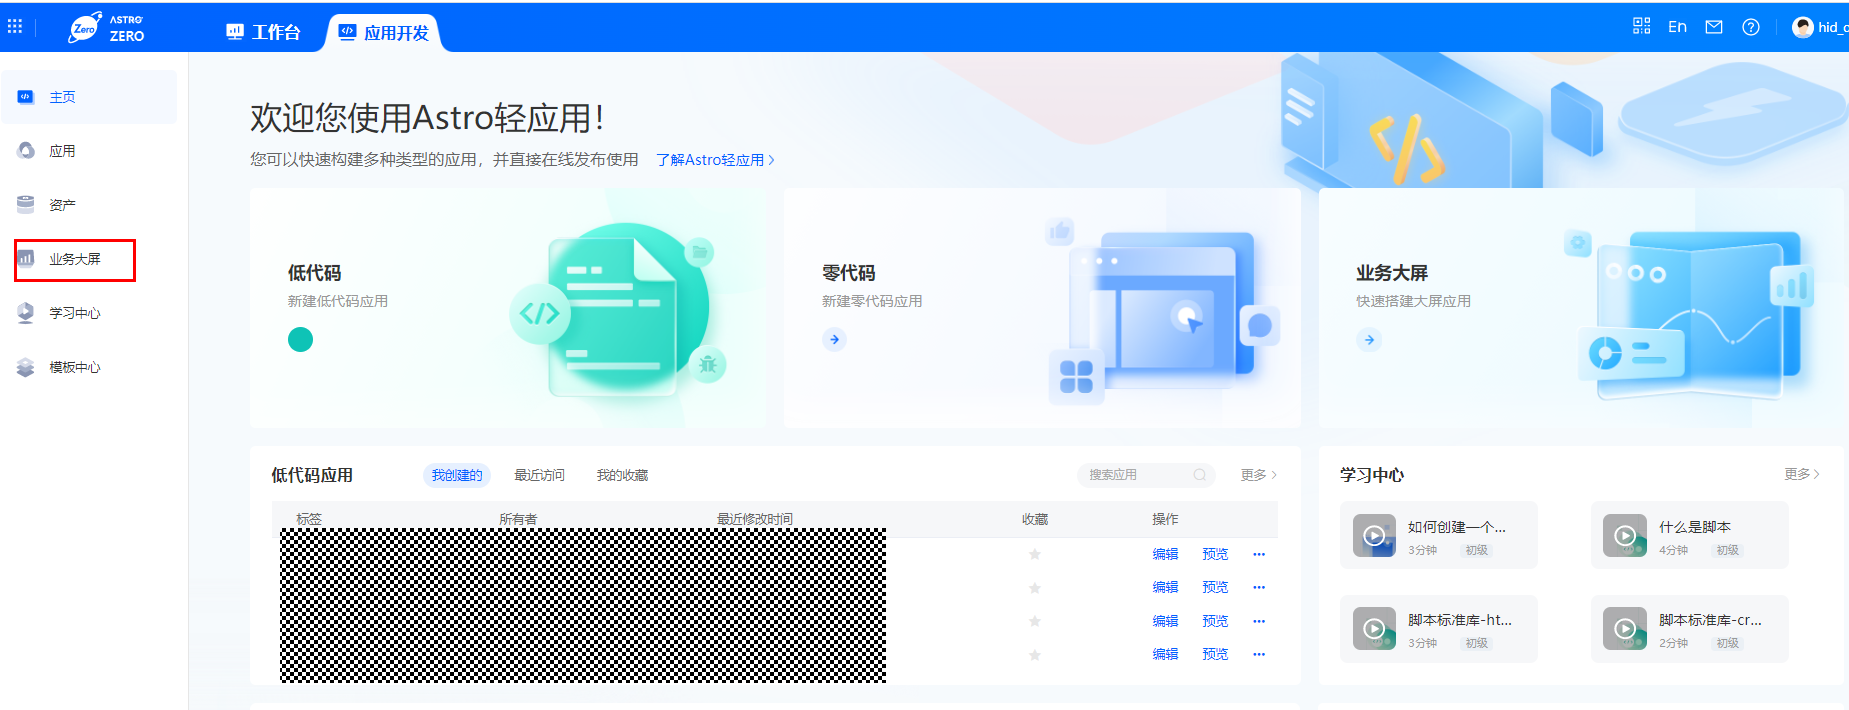
Task: Play the 脚本标准库-ht... tutorial video
Action: point(1374,629)
